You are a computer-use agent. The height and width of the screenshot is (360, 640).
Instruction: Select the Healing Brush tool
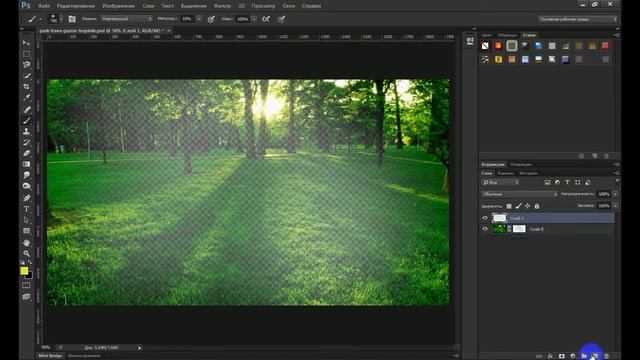click(x=27, y=109)
